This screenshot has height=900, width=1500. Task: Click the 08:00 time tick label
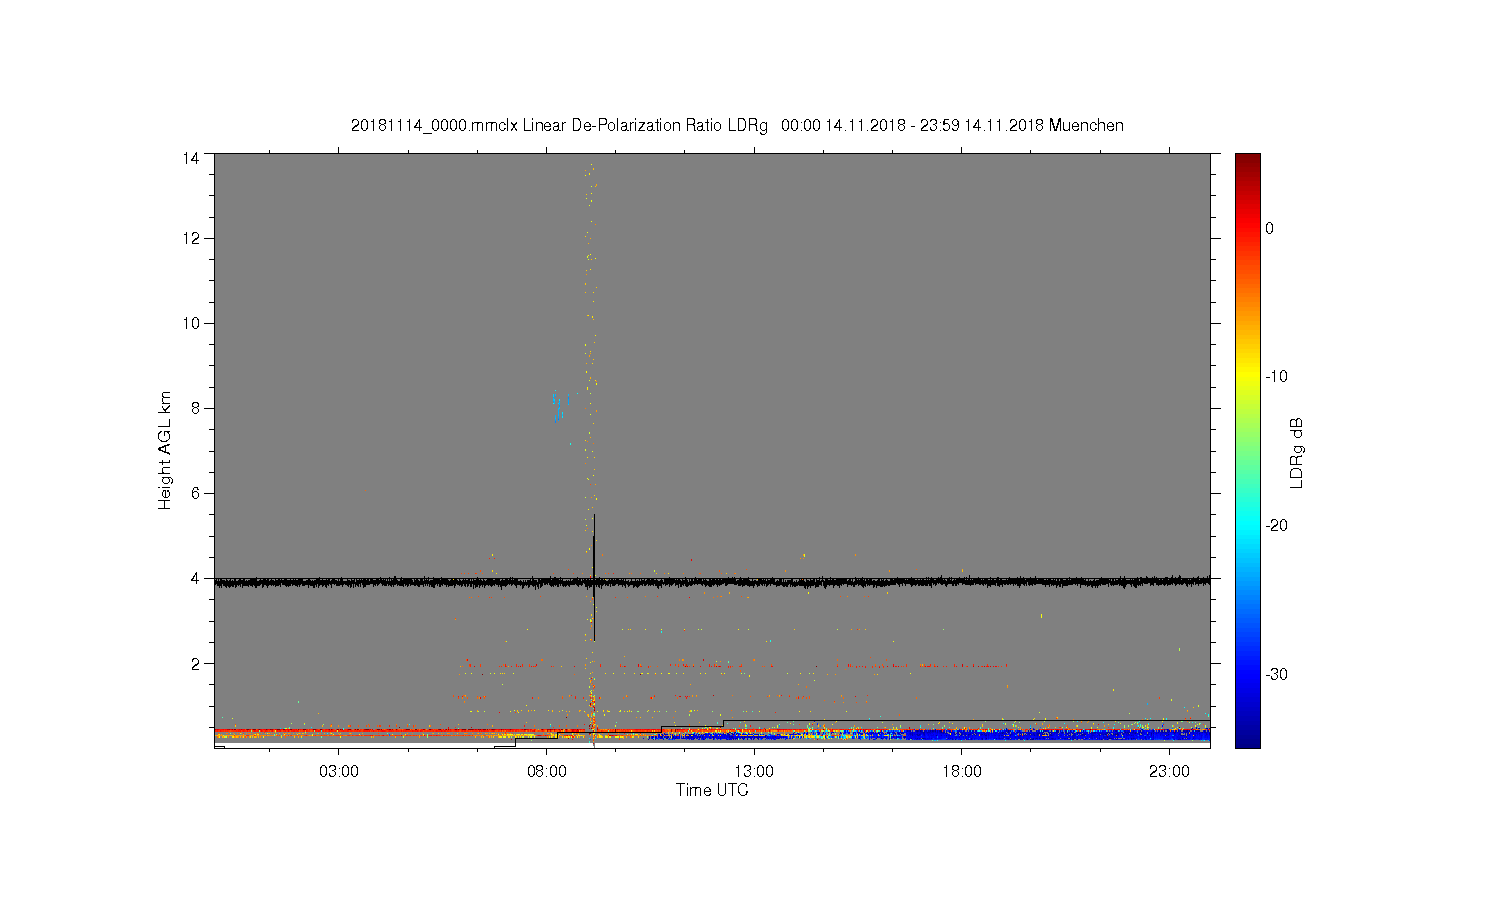point(547,772)
